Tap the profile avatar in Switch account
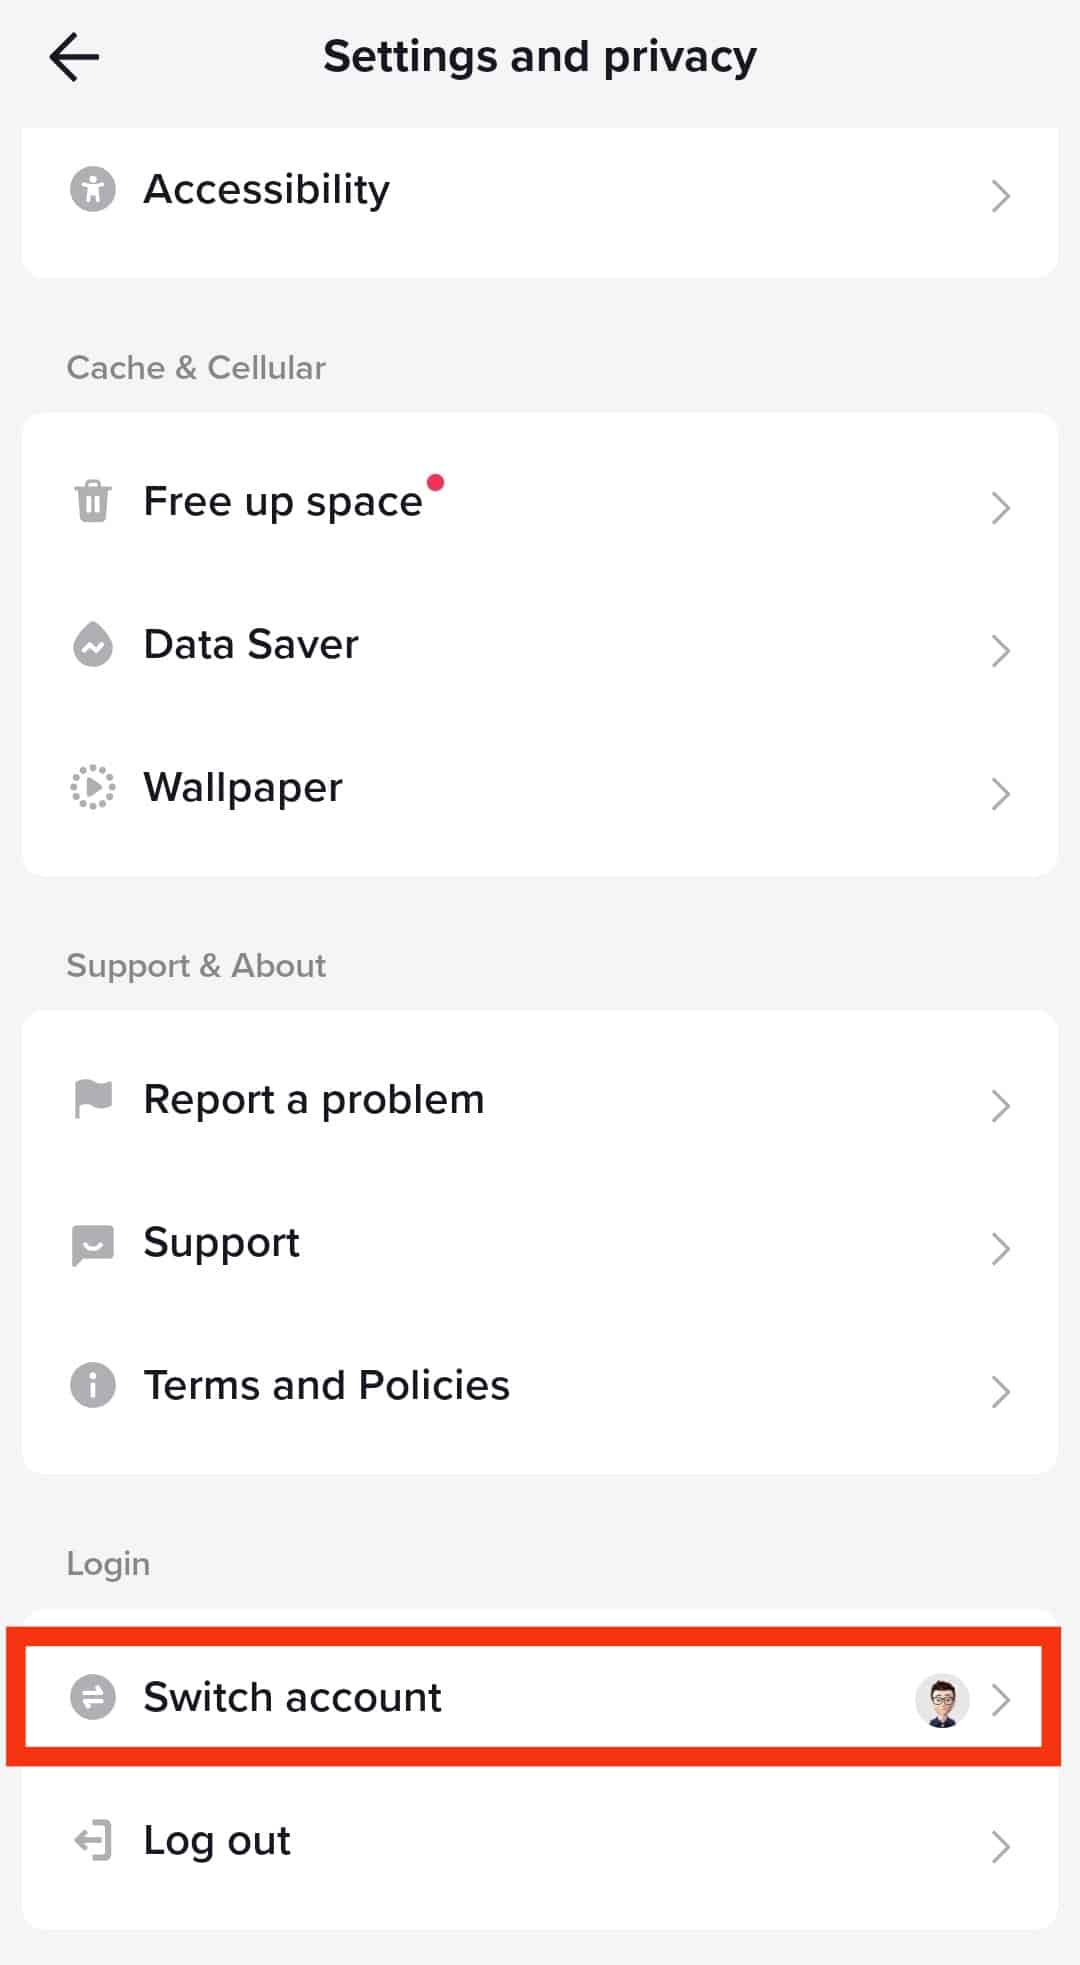Image resolution: width=1080 pixels, height=1965 pixels. (942, 1700)
